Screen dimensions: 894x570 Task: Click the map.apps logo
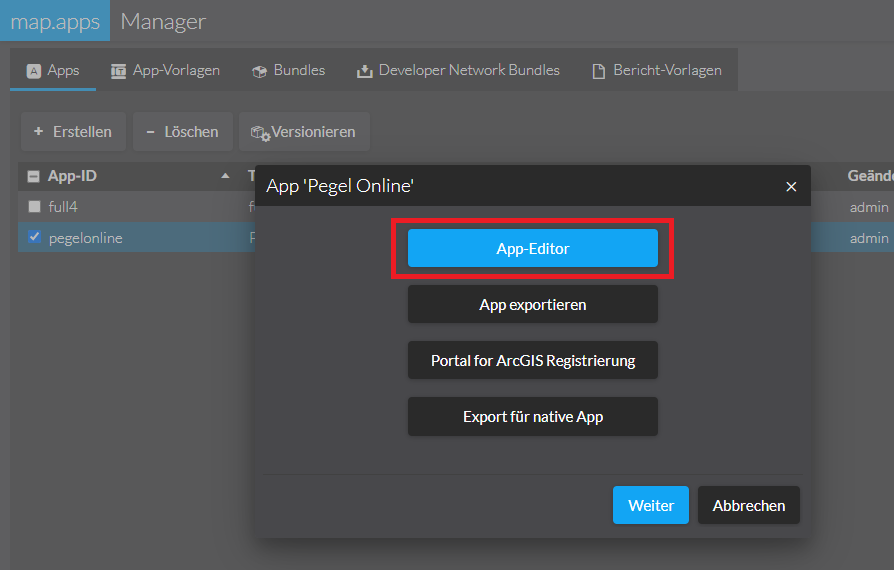(55, 21)
